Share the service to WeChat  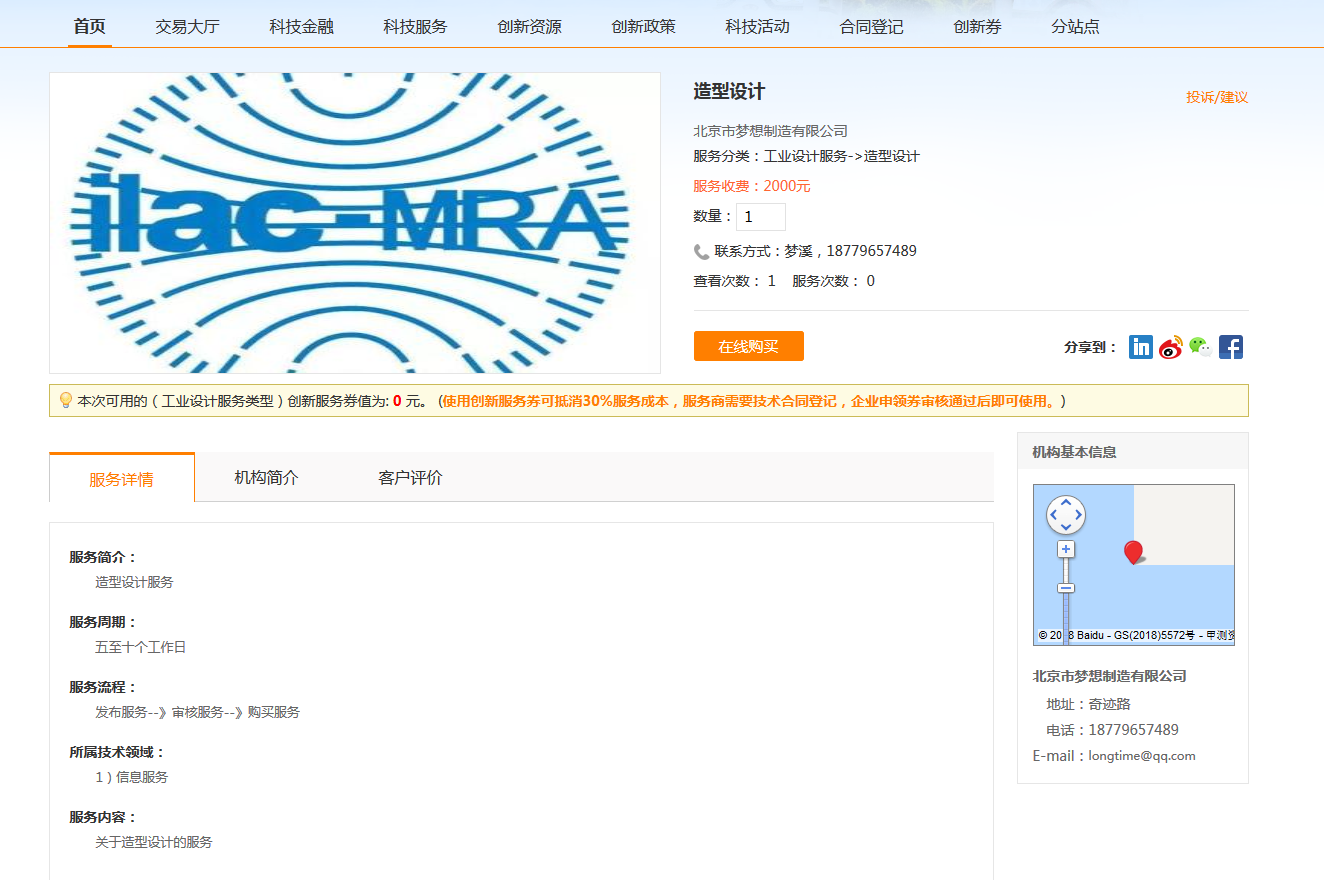1201,347
